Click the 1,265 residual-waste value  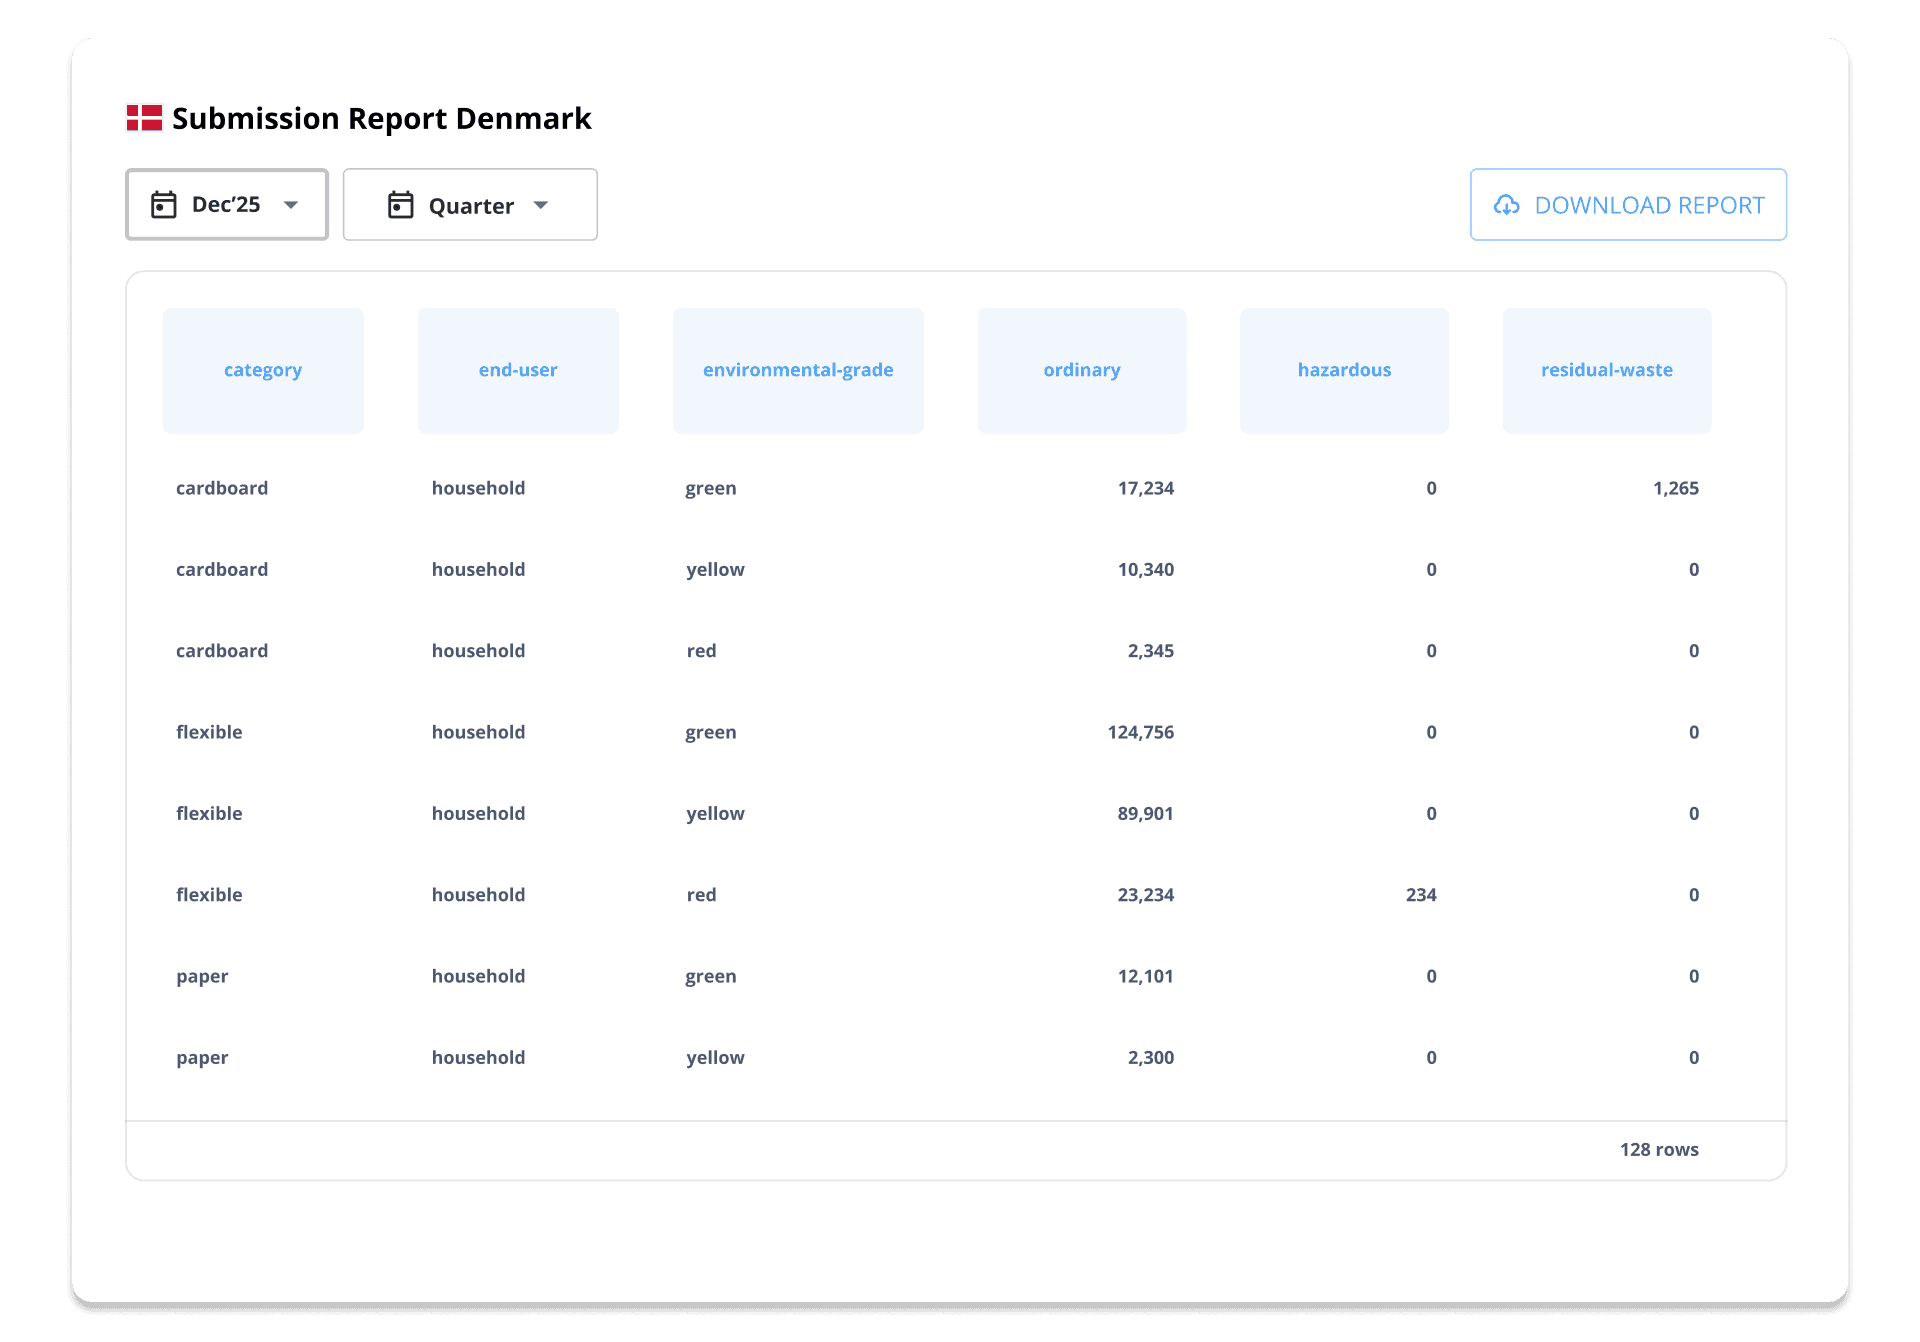tap(1675, 488)
